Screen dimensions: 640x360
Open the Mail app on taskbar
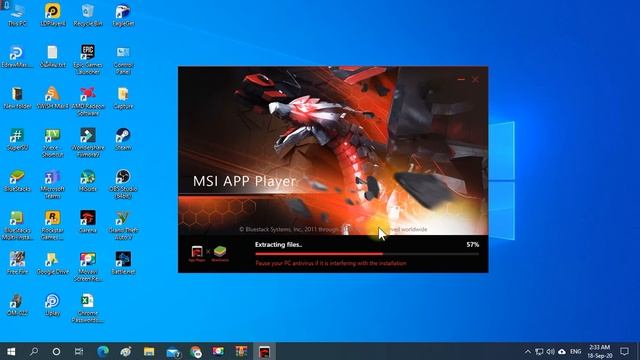[x=173, y=351]
